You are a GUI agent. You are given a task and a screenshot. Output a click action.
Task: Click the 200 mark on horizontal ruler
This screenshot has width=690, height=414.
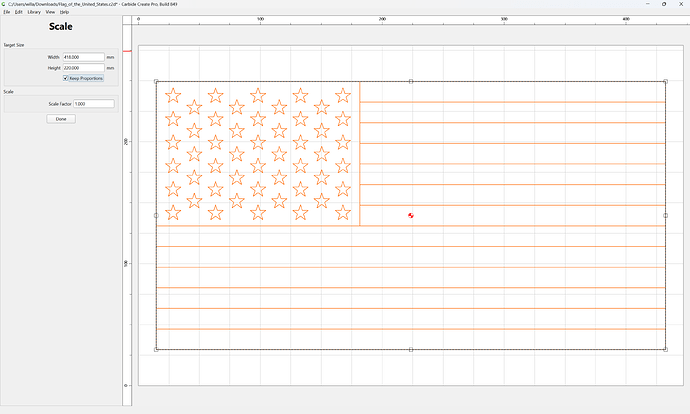point(382,19)
